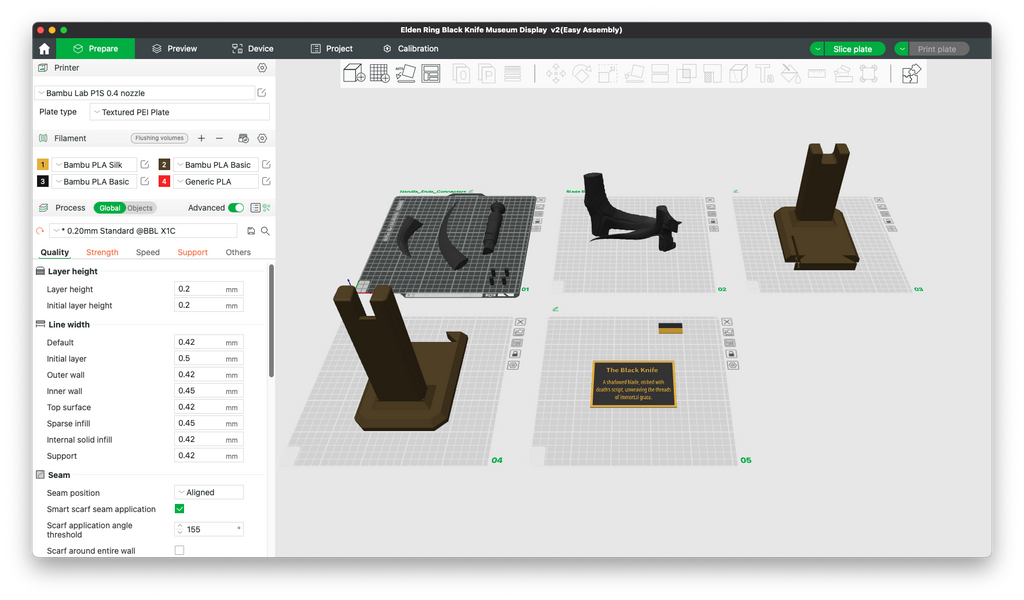Open Printer settings gear icon
Image resolution: width=1024 pixels, height=600 pixels.
click(x=262, y=68)
